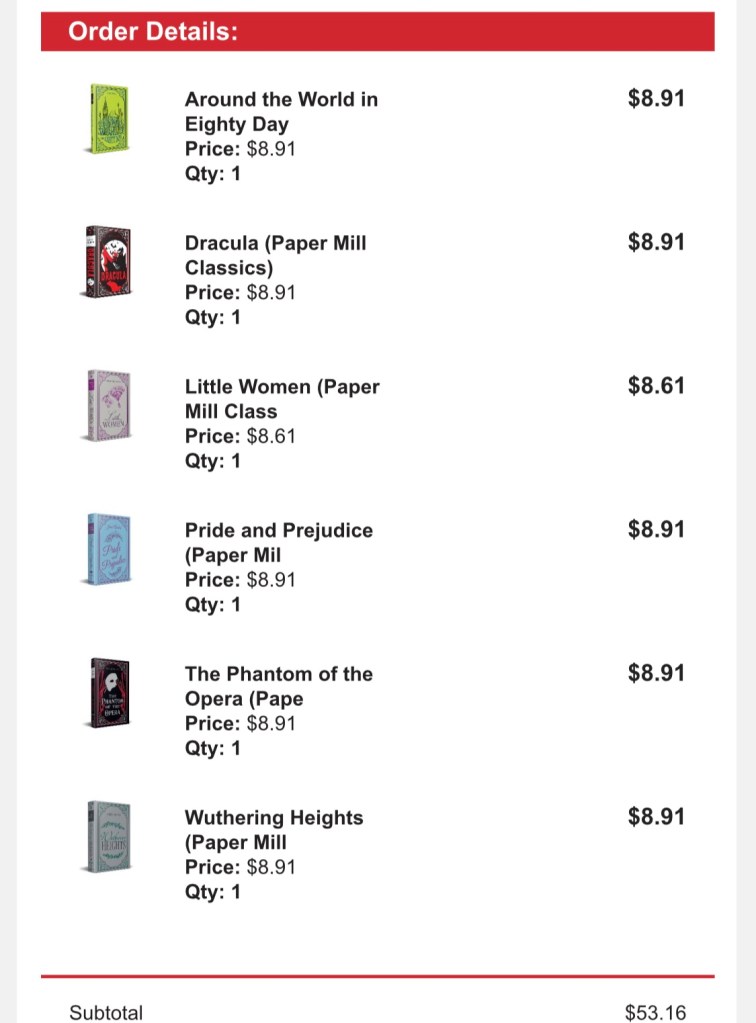Image resolution: width=756 pixels, height=1023 pixels.
Task: Click the Order Details header bar
Action: pyautogui.click(x=378, y=32)
